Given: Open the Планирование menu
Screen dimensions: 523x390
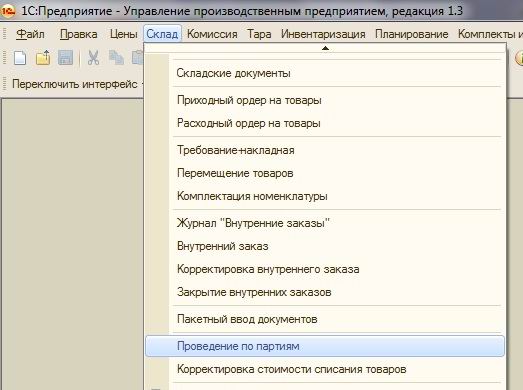Looking at the screenshot, I should pyautogui.click(x=412, y=34).
